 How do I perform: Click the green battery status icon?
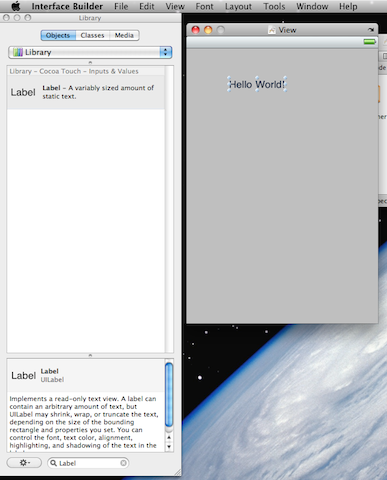click(370, 42)
